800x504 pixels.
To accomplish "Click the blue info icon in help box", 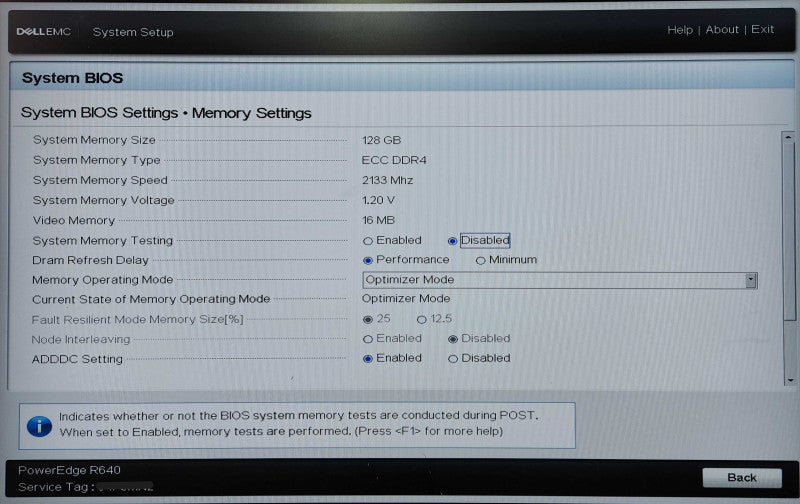I will (39, 426).
